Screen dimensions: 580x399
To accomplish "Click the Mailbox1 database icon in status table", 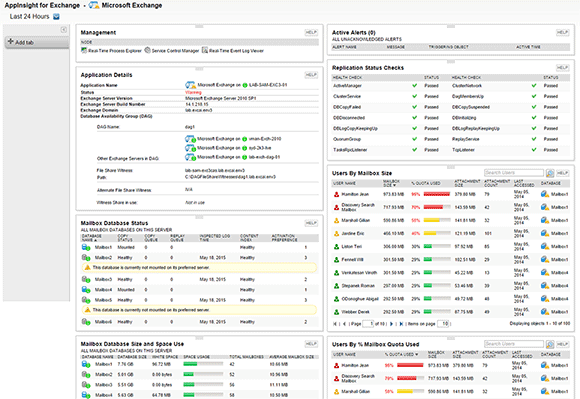I will tap(86, 247).
